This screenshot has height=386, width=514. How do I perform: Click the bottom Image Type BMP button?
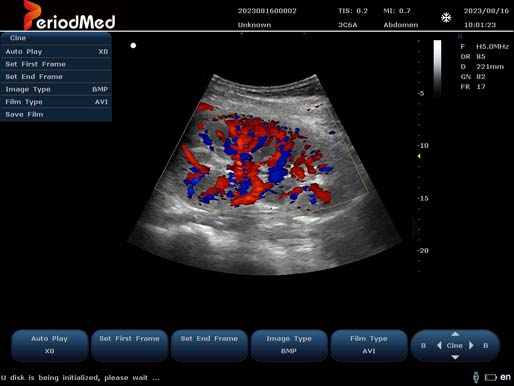(289, 345)
